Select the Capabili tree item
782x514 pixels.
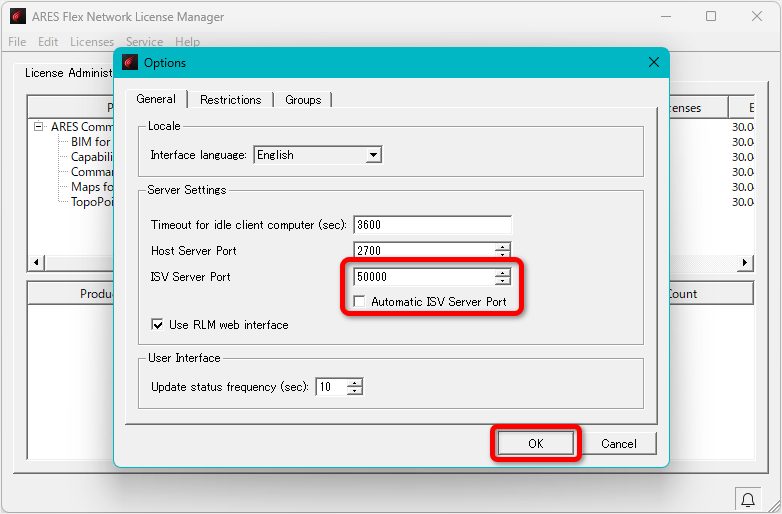(92, 157)
